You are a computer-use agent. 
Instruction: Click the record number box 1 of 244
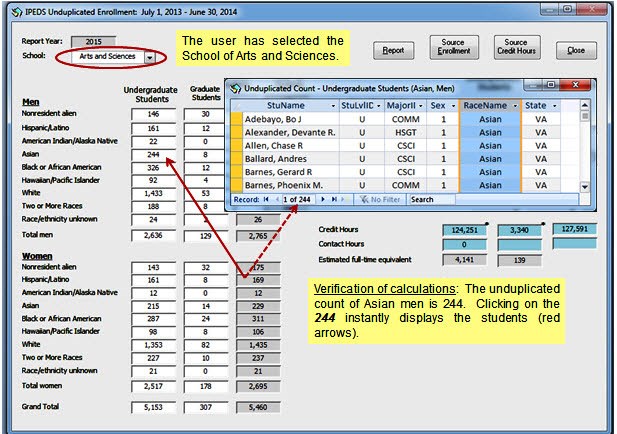coord(297,199)
